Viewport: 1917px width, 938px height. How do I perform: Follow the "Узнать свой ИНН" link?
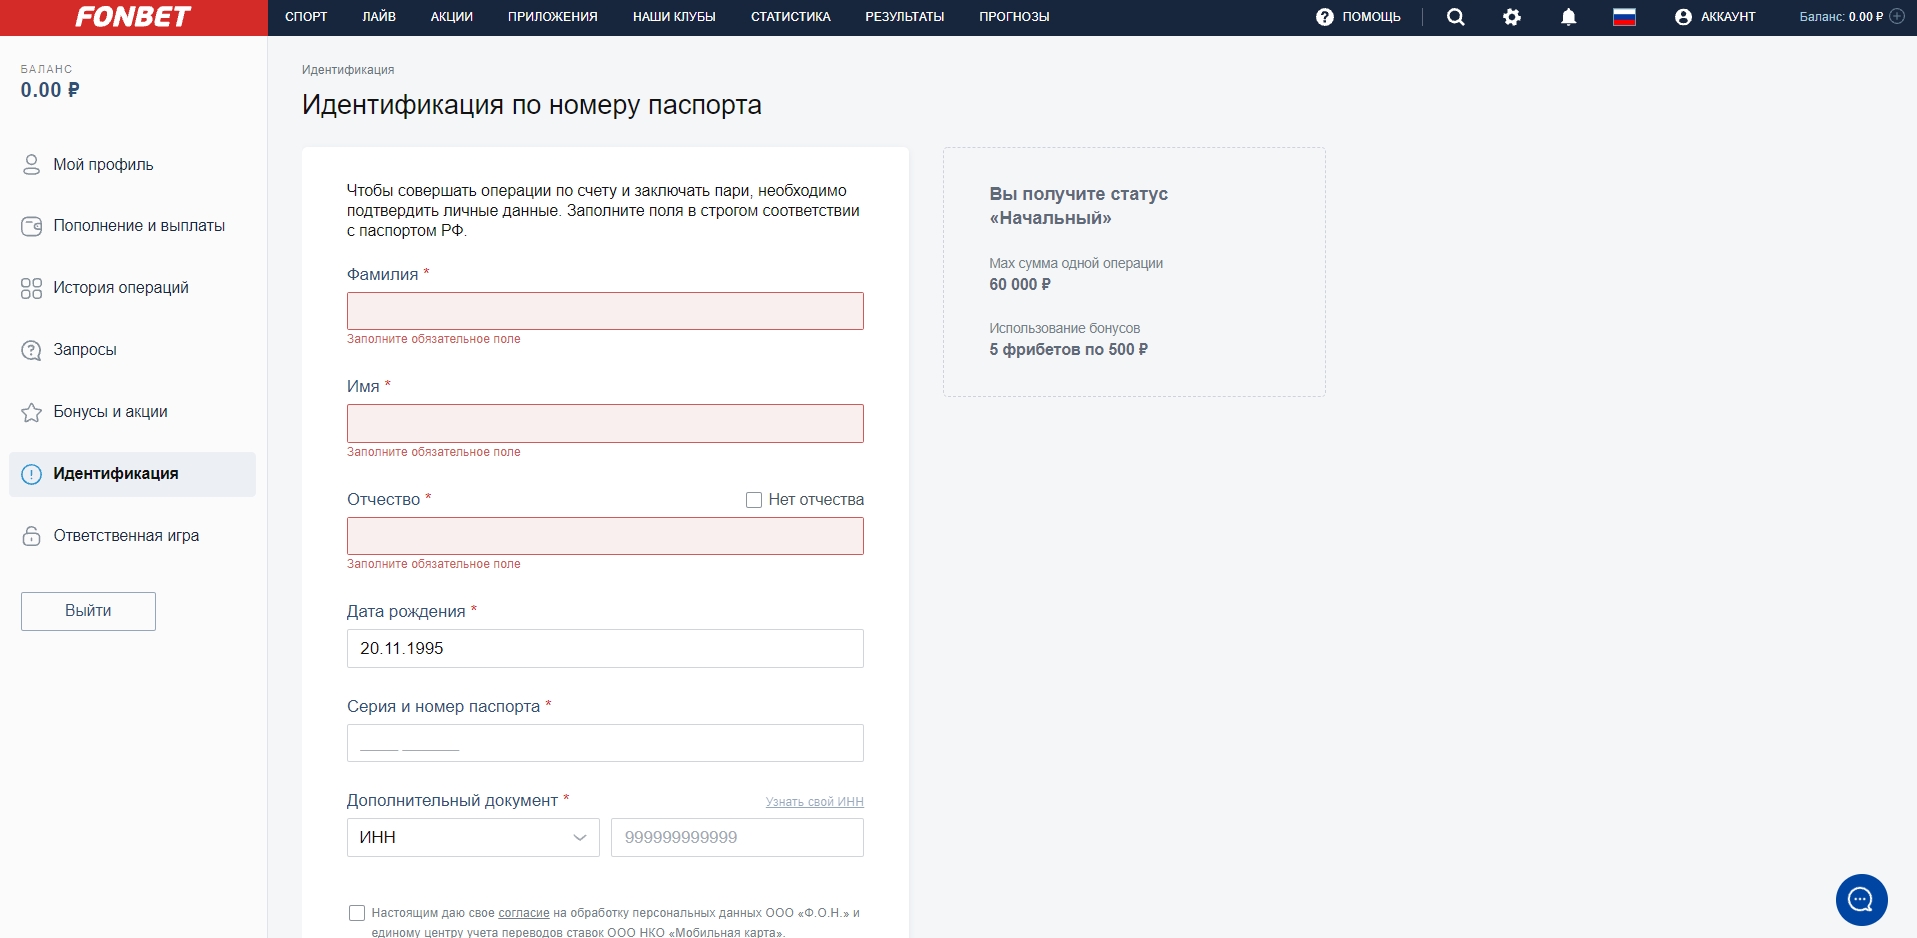pos(815,802)
